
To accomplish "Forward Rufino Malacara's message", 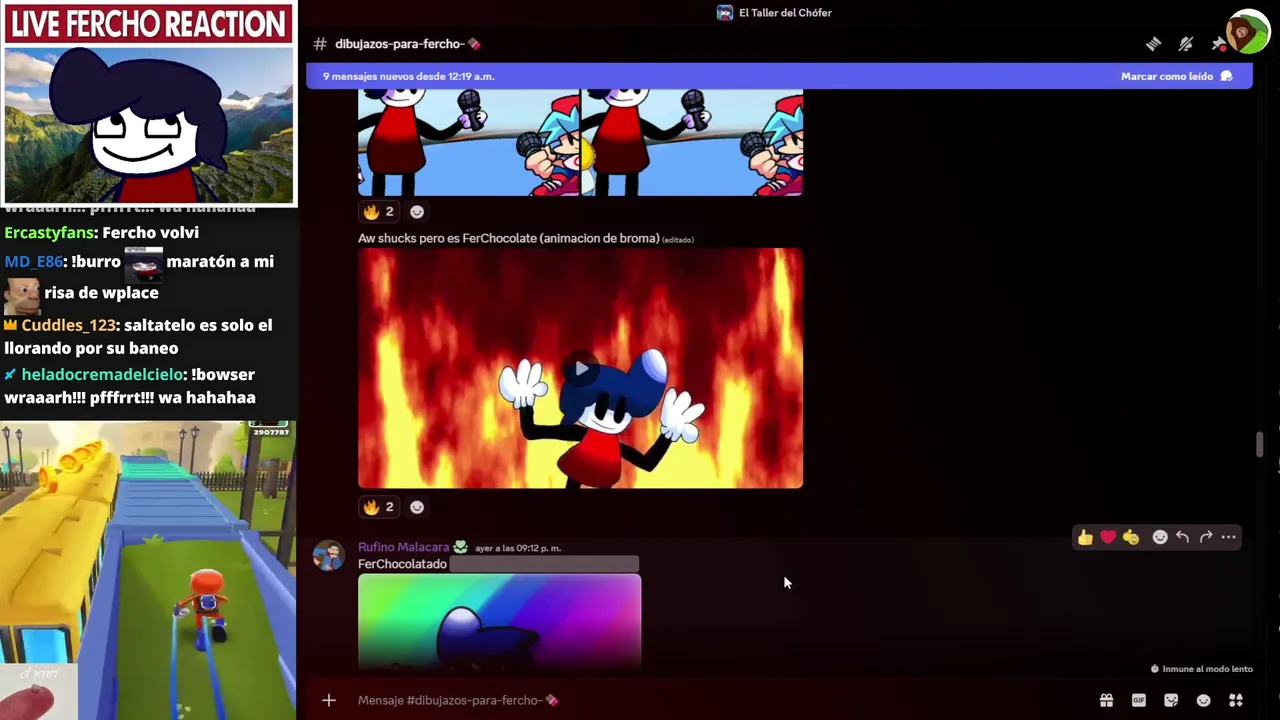I will tap(1206, 538).
